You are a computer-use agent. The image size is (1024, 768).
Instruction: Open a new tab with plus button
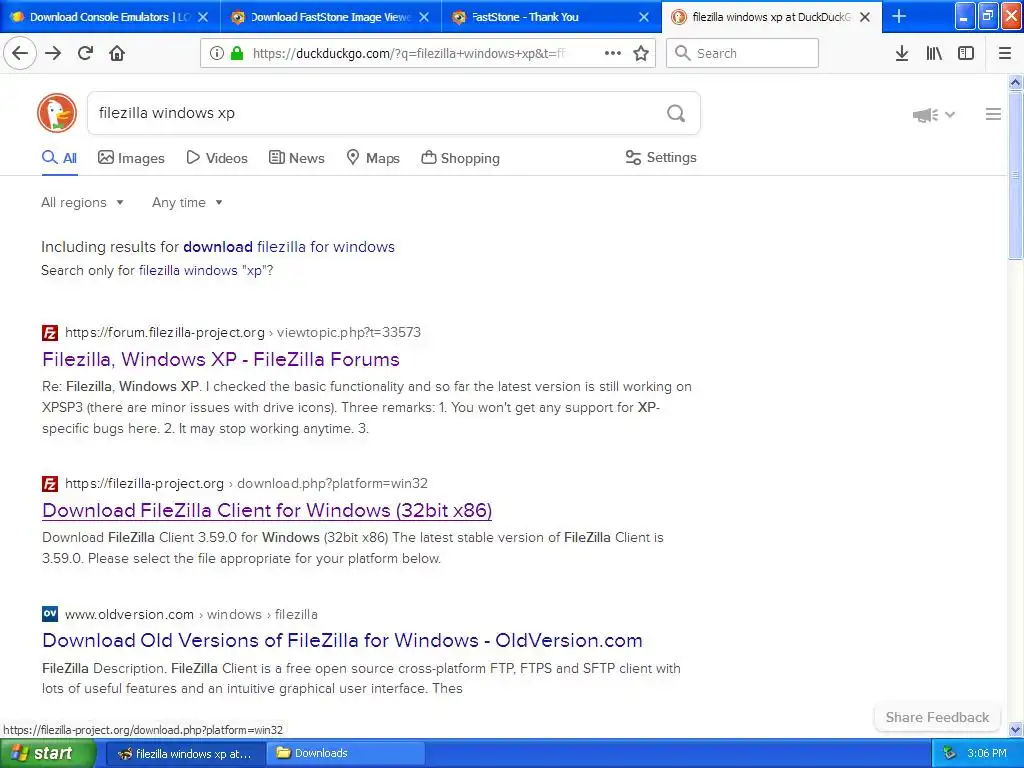(x=899, y=16)
